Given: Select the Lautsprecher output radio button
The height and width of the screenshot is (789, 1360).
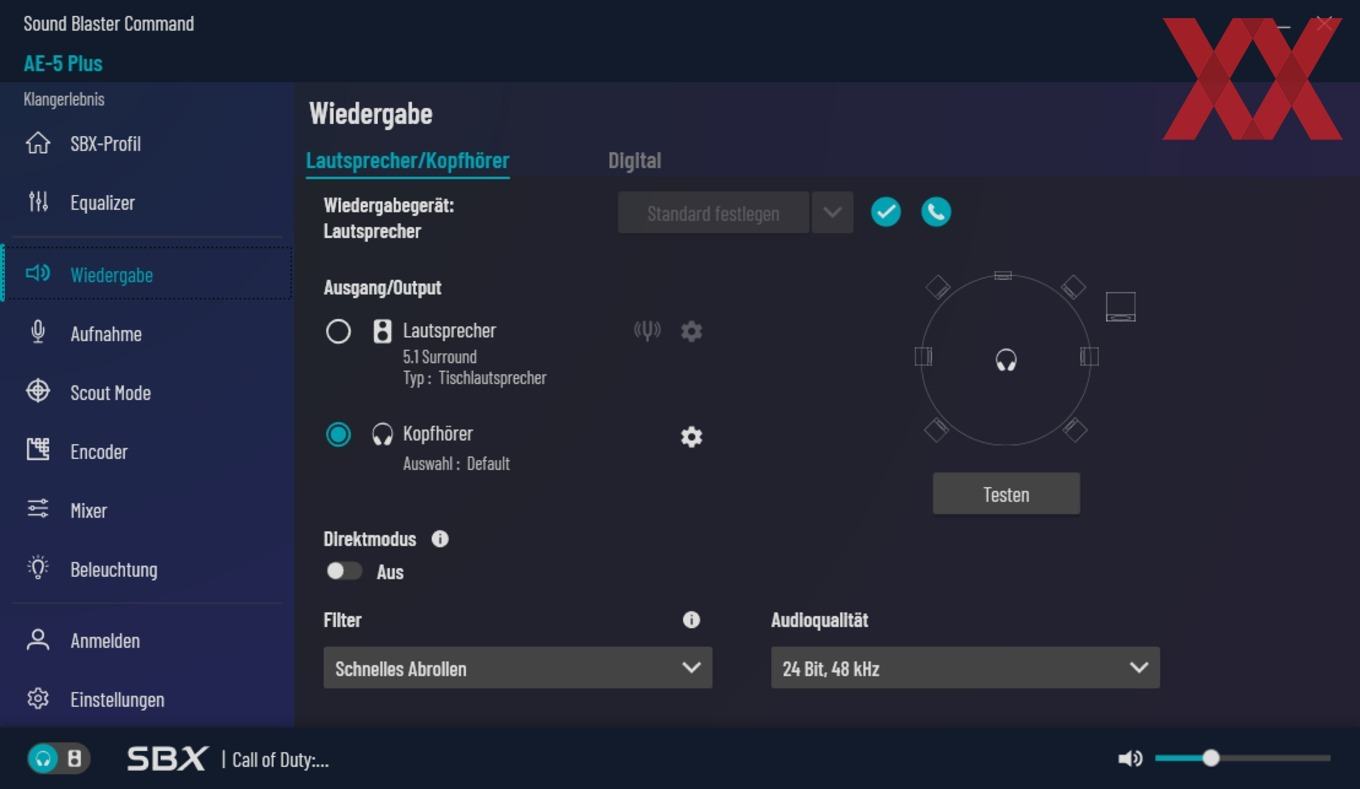Looking at the screenshot, I should point(338,331).
